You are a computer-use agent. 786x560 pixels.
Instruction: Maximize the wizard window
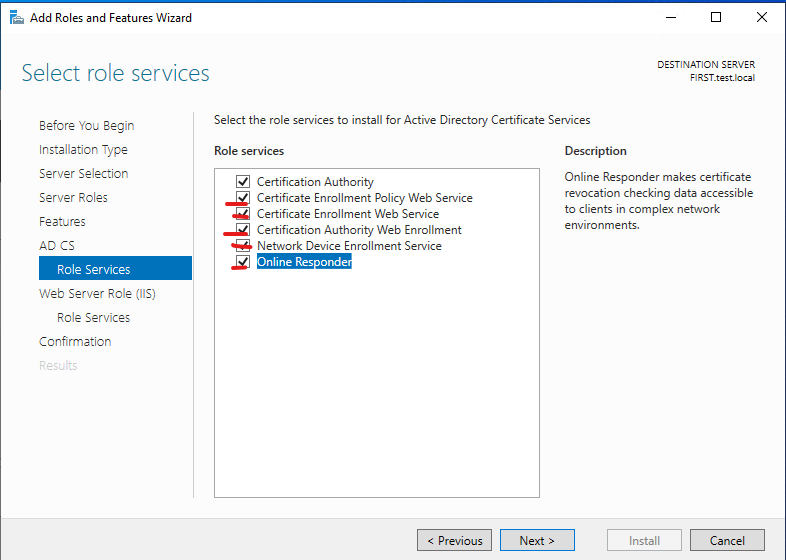(716, 18)
